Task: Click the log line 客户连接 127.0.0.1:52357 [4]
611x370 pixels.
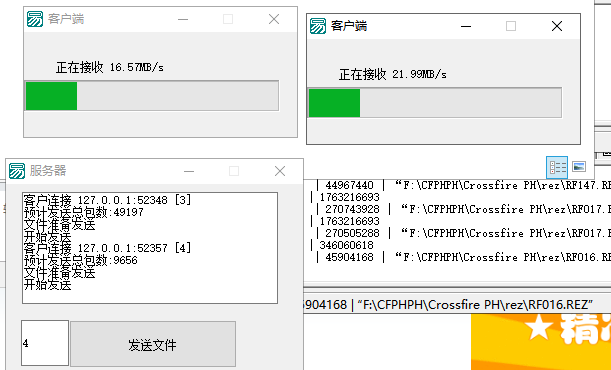Action: (x=107, y=248)
